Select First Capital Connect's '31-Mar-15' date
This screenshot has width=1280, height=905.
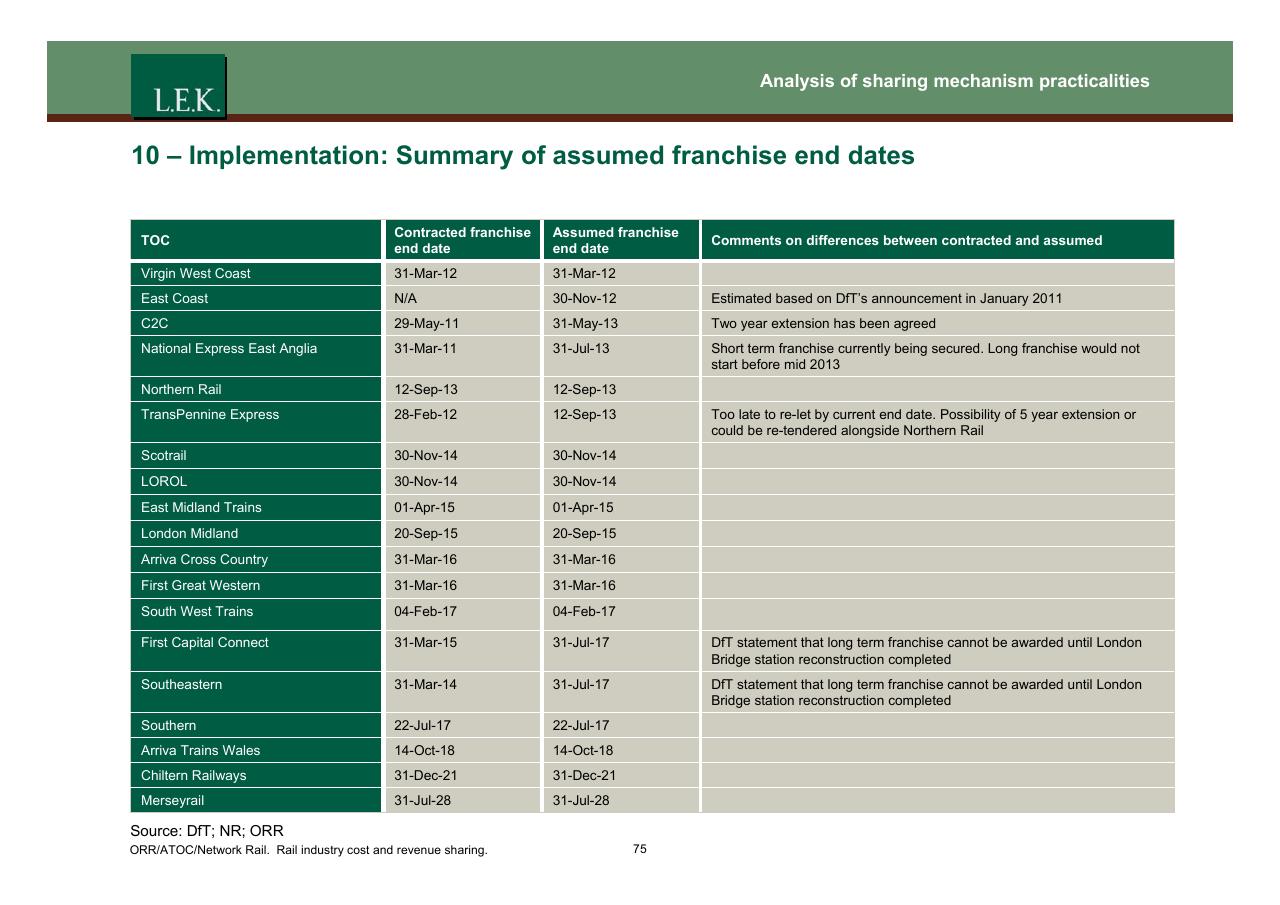coord(462,650)
